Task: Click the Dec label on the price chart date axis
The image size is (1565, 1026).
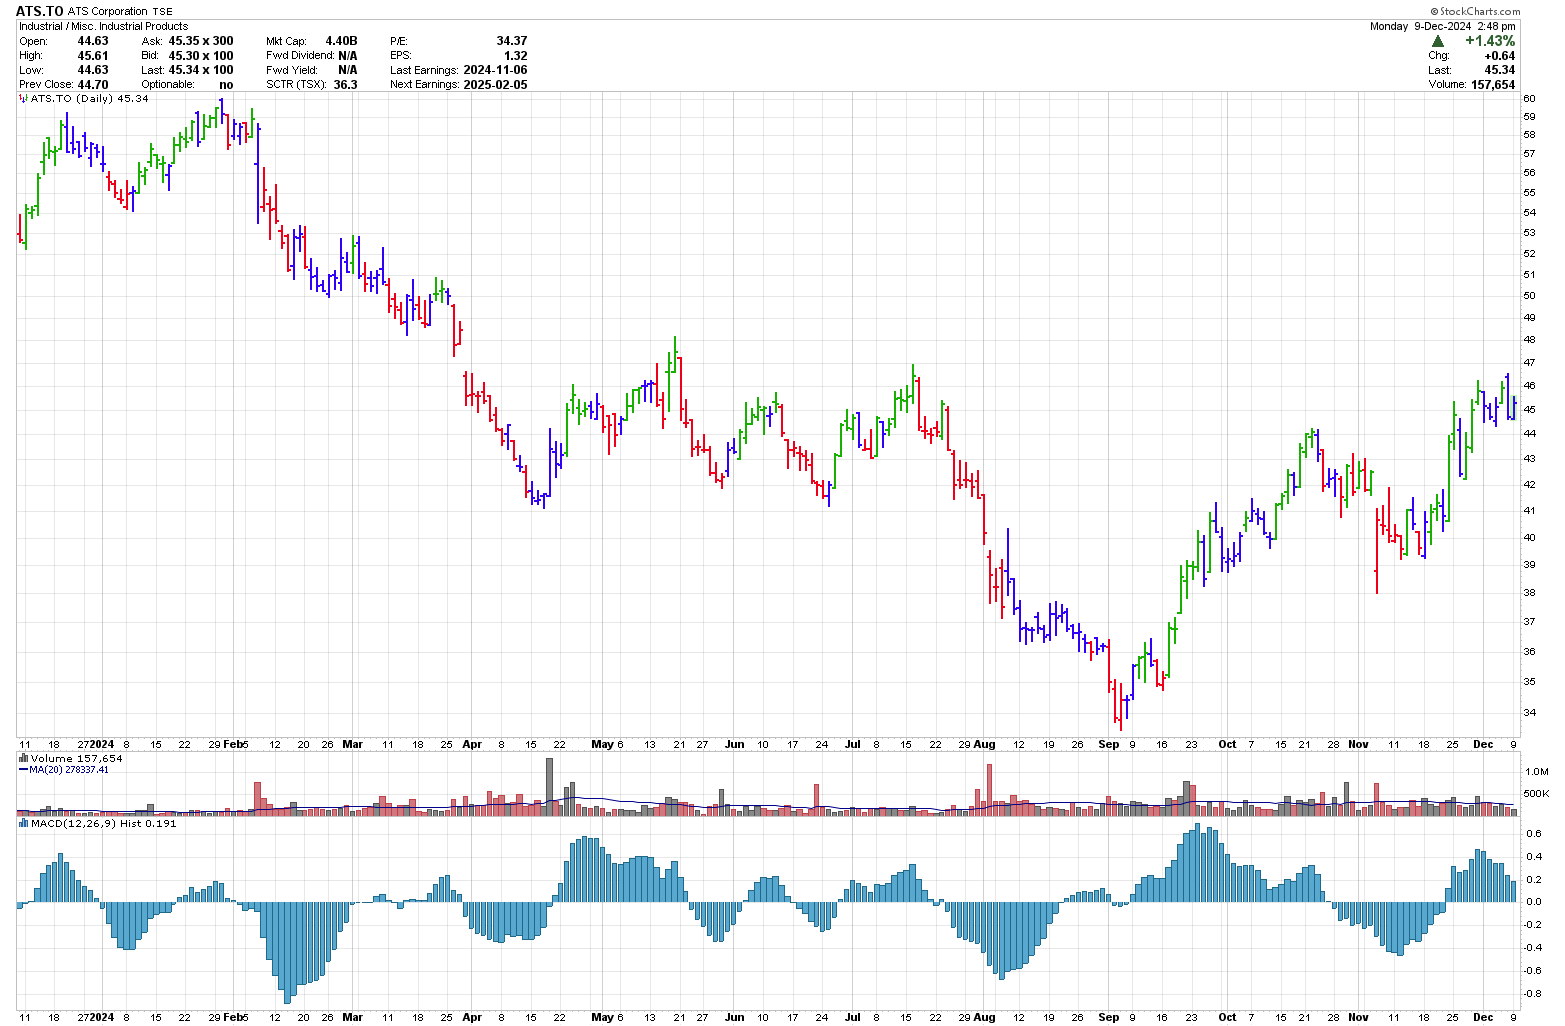Action: tap(1483, 744)
